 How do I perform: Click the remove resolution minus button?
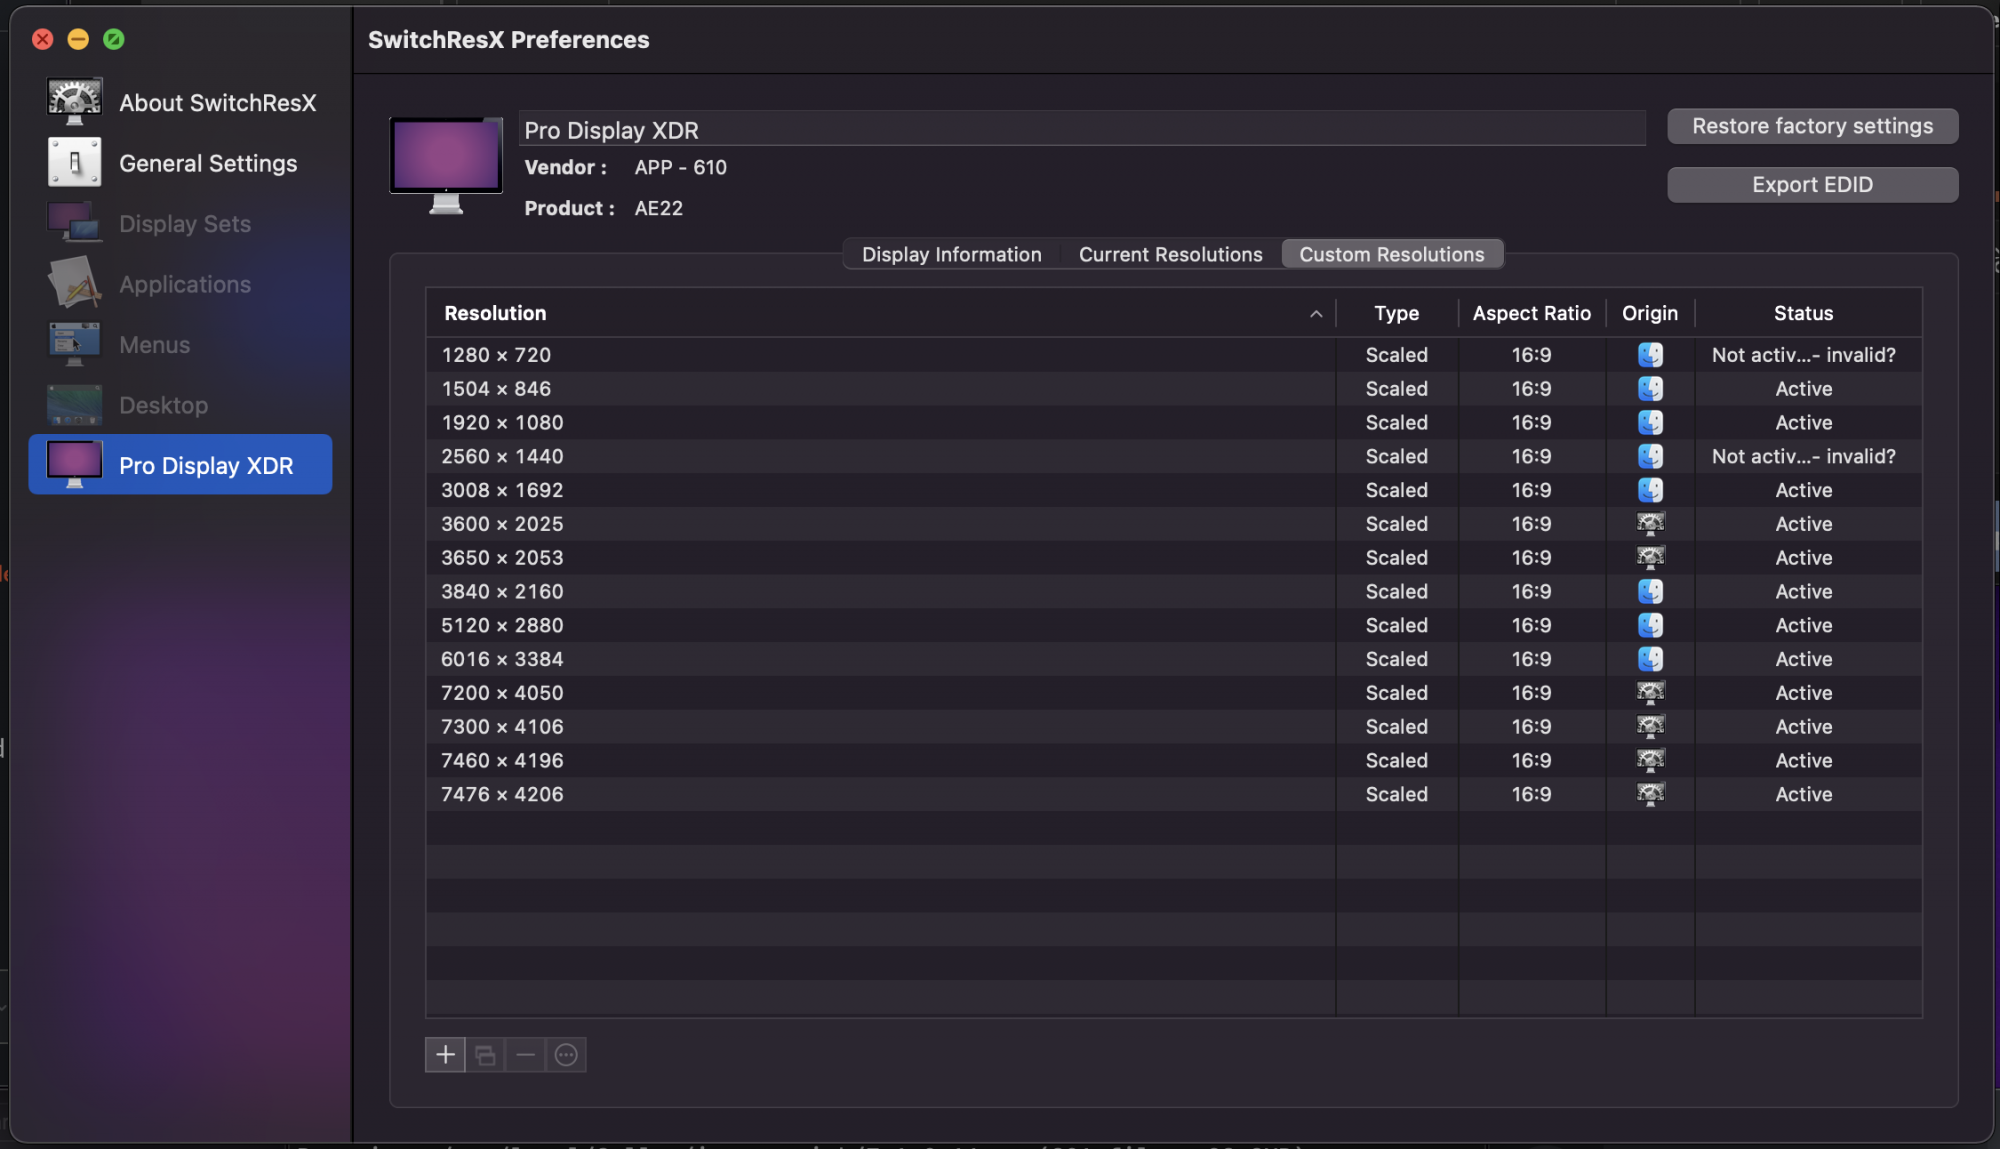tap(525, 1054)
